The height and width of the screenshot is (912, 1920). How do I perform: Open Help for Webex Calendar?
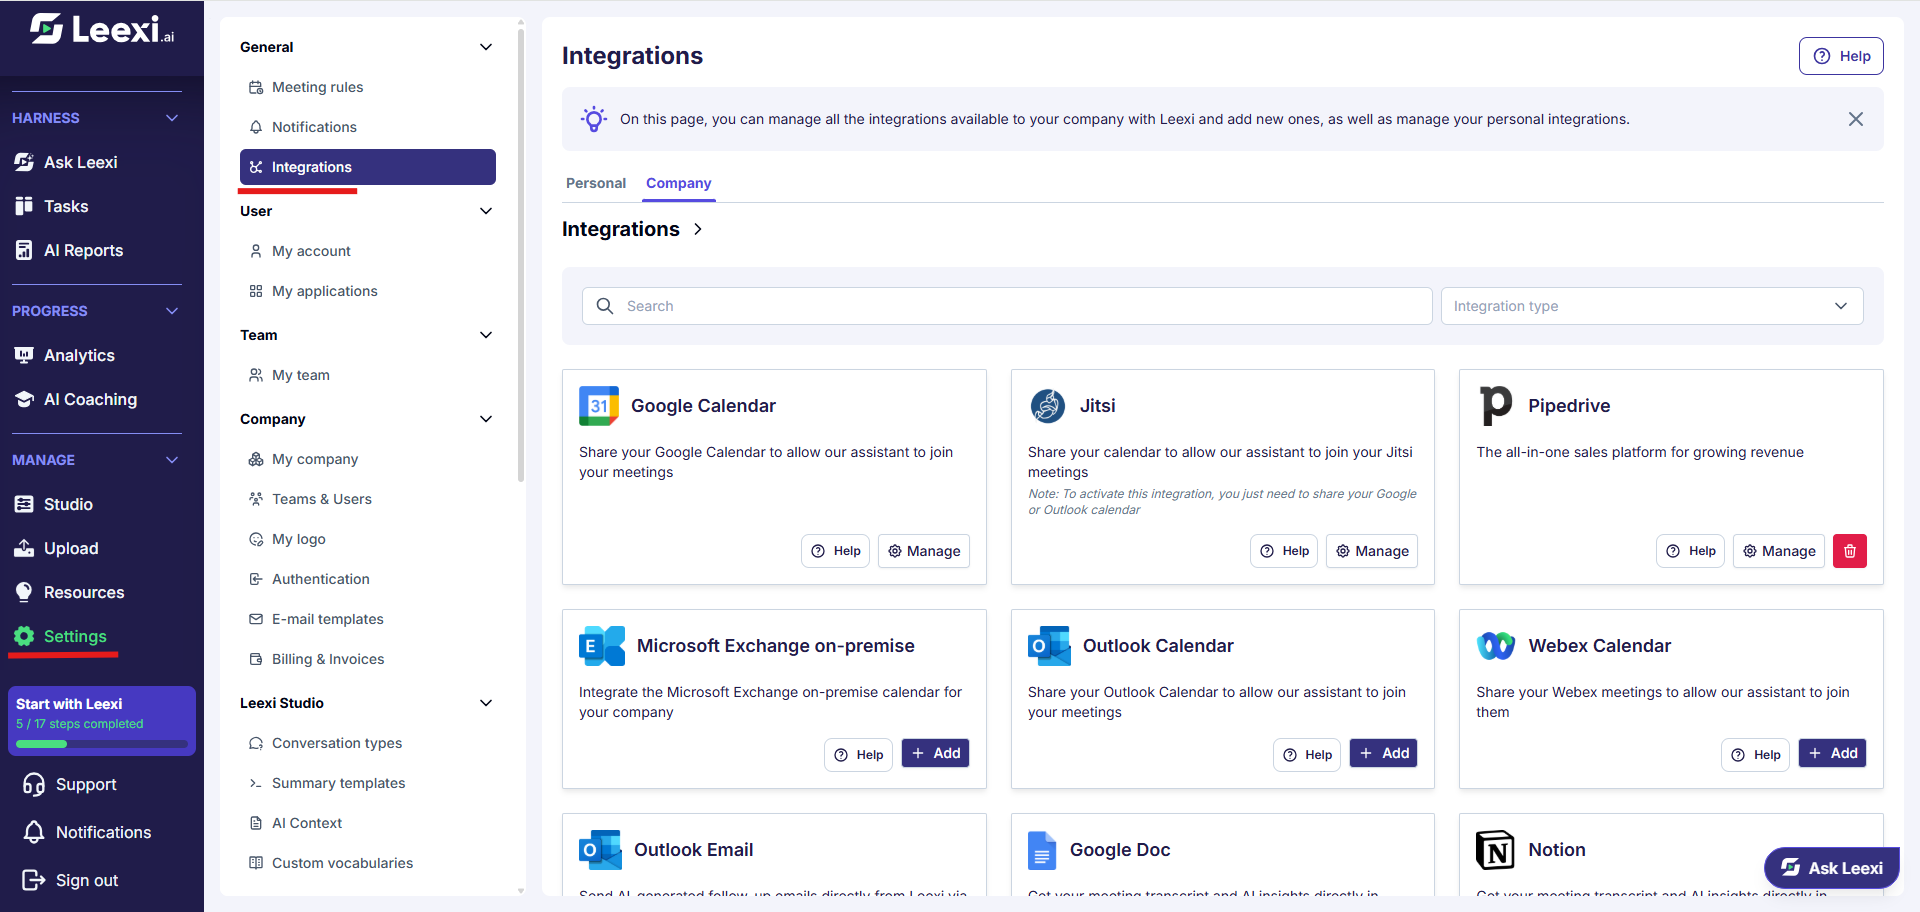tap(1756, 755)
